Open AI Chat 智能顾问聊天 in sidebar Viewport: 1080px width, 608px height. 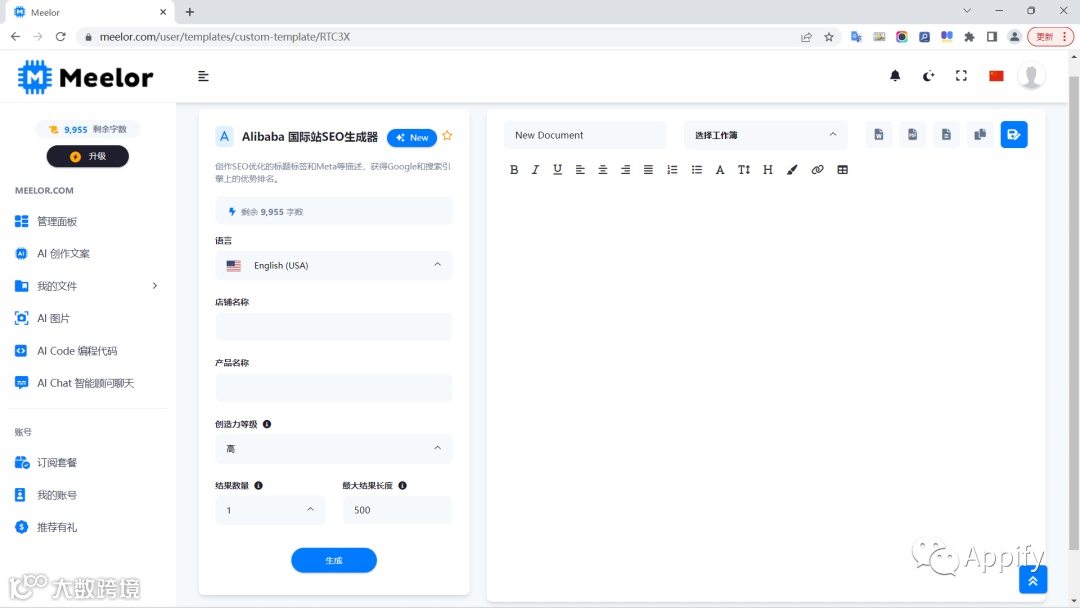click(x=87, y=383)
